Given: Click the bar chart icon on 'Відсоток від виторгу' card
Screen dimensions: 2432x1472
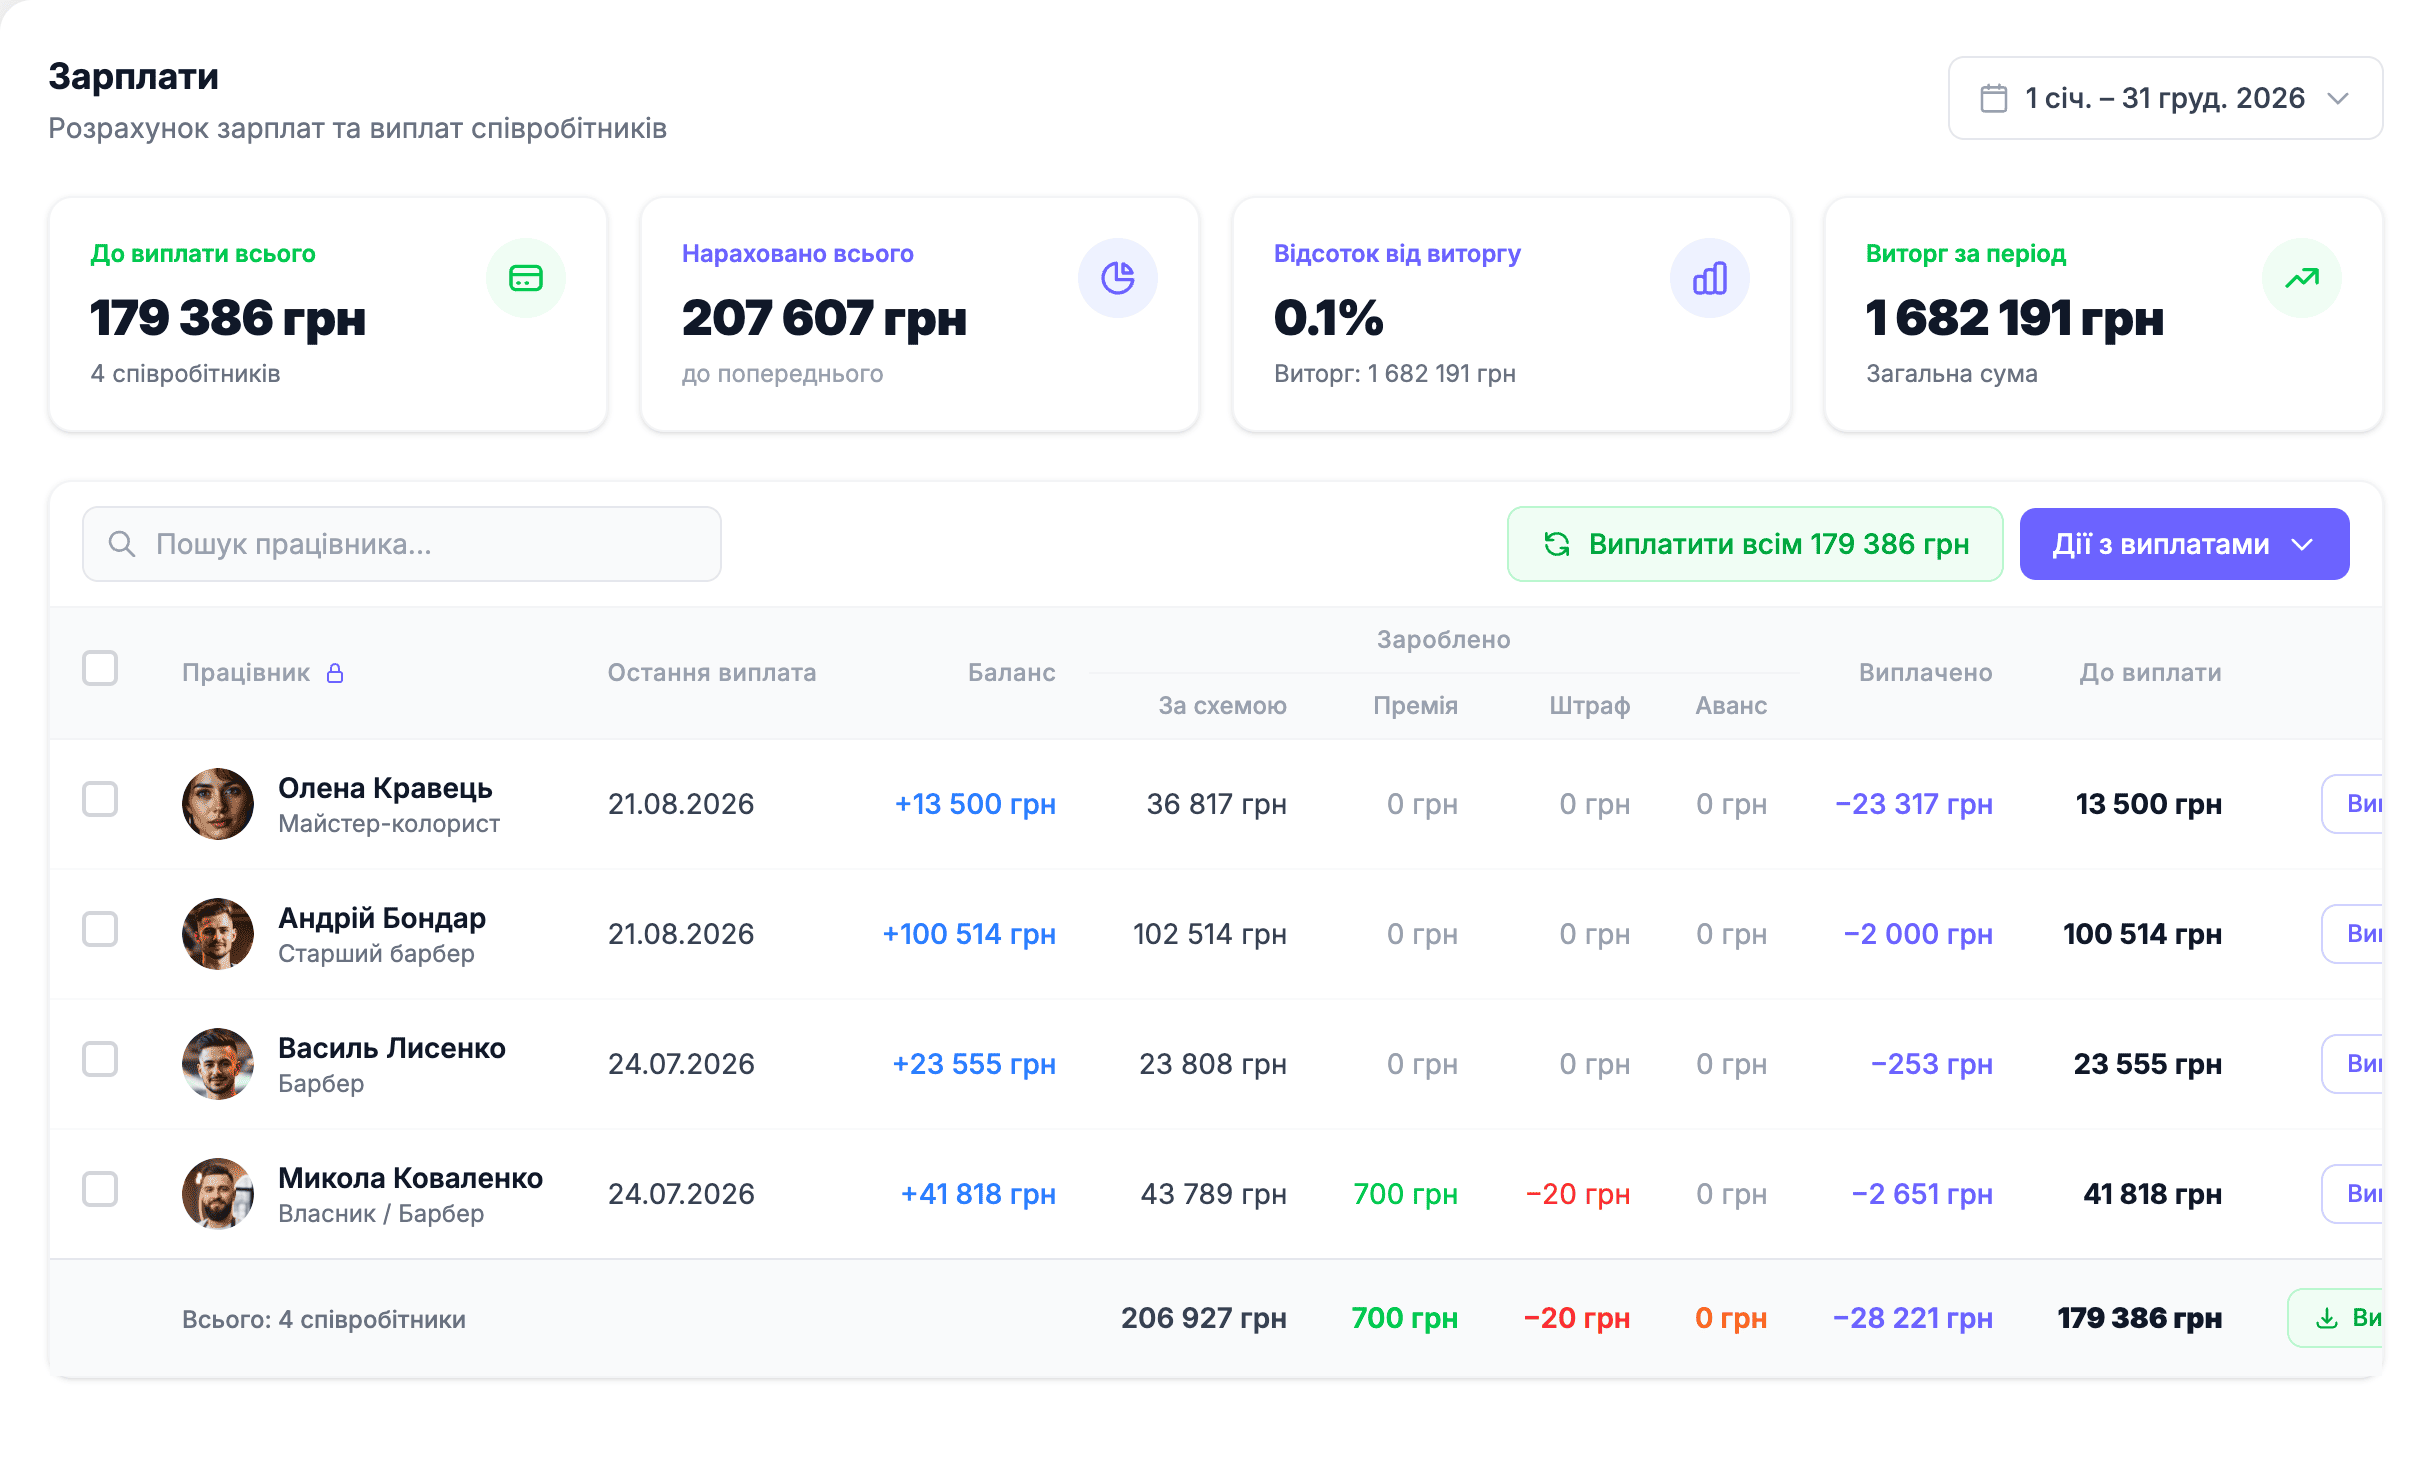Looking at the screenshot, I should click(x=1710, y=278).
